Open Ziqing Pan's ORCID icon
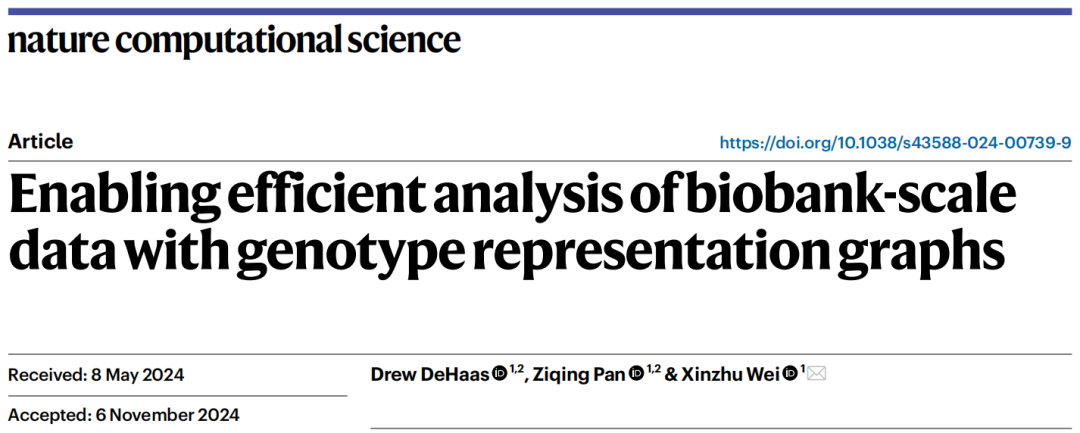The image size is (1080, 433). (x=636, y=374)
